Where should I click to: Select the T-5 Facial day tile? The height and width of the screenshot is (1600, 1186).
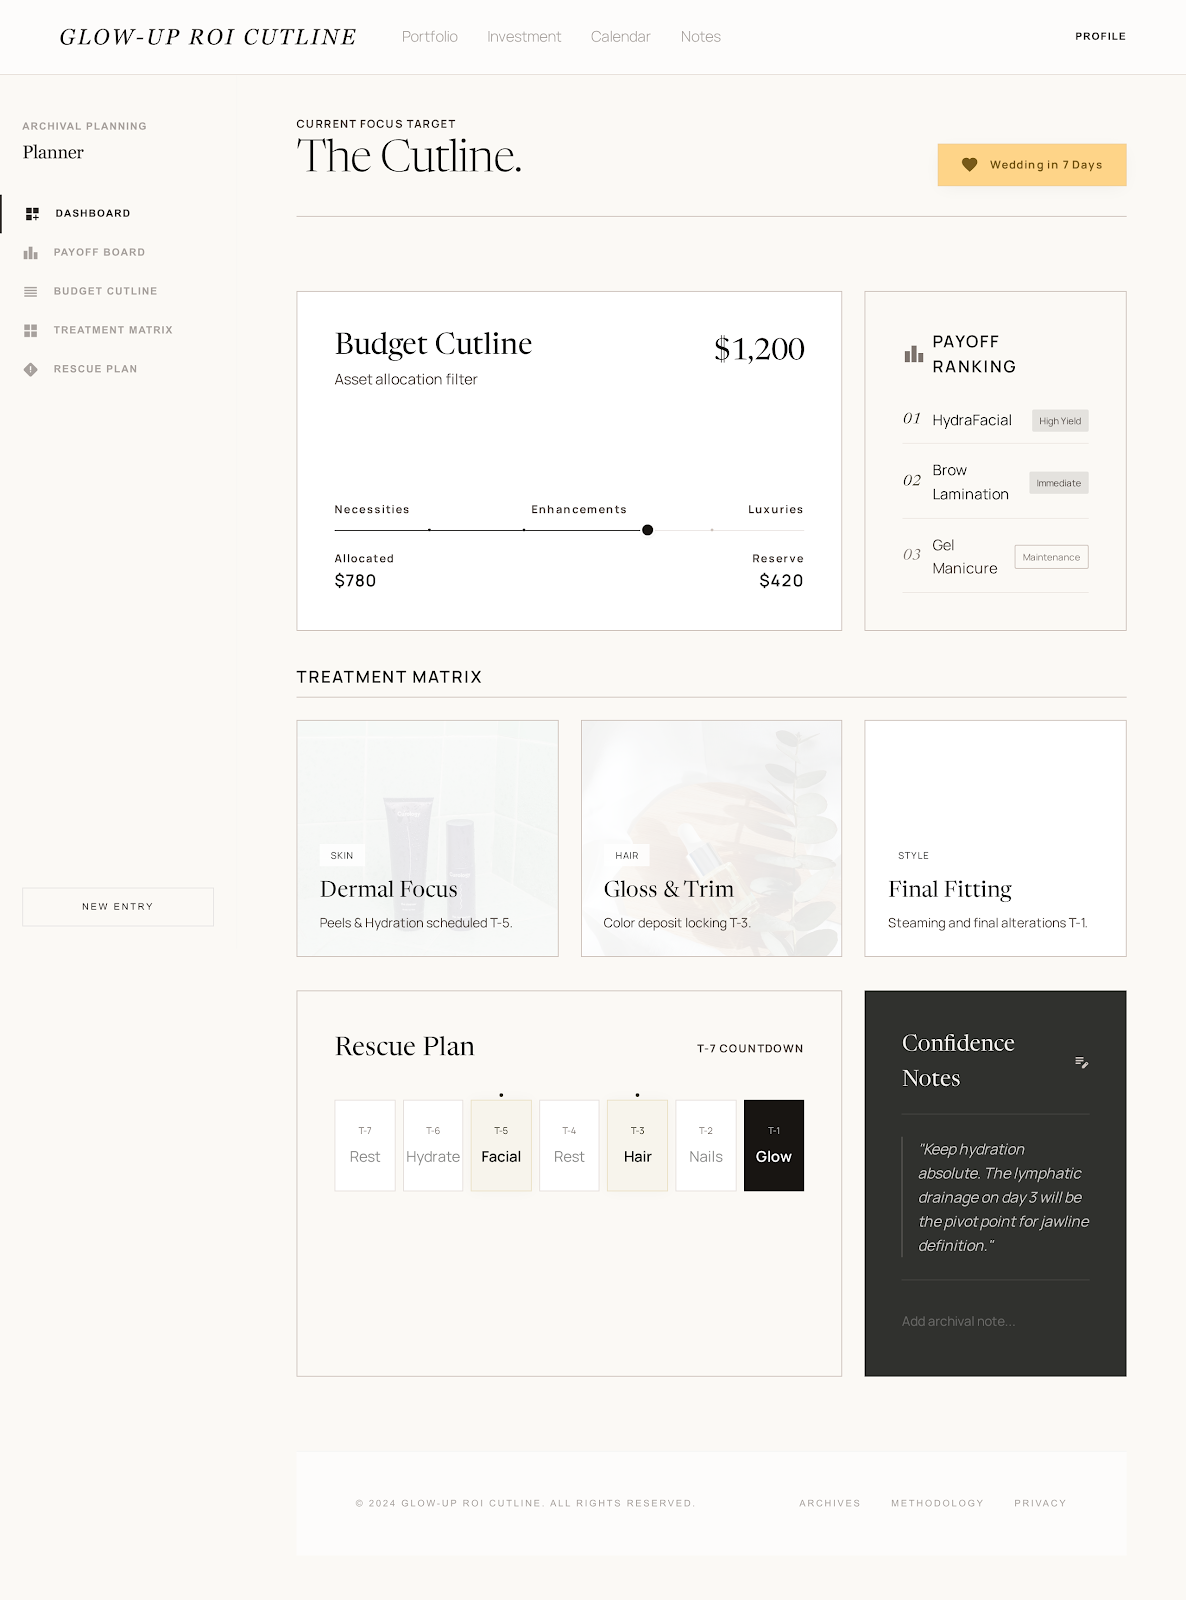[501, 1146]
